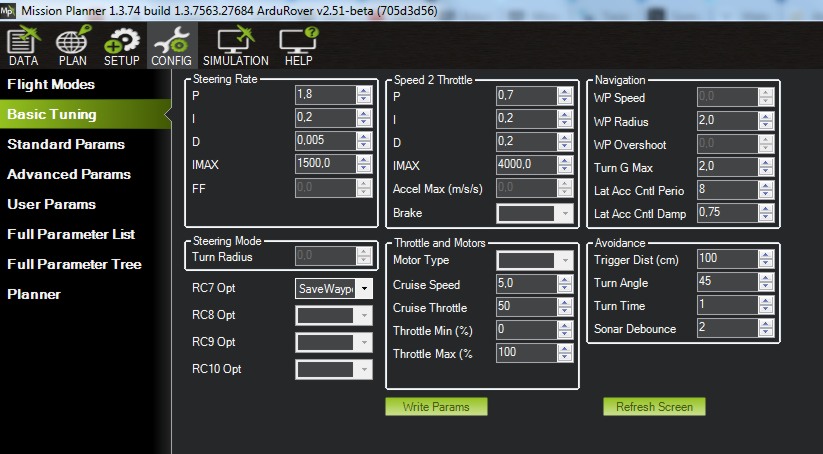Expand the Motor Type dropdown
This screenshot has width=823, height=454.
tap(565, 260)
